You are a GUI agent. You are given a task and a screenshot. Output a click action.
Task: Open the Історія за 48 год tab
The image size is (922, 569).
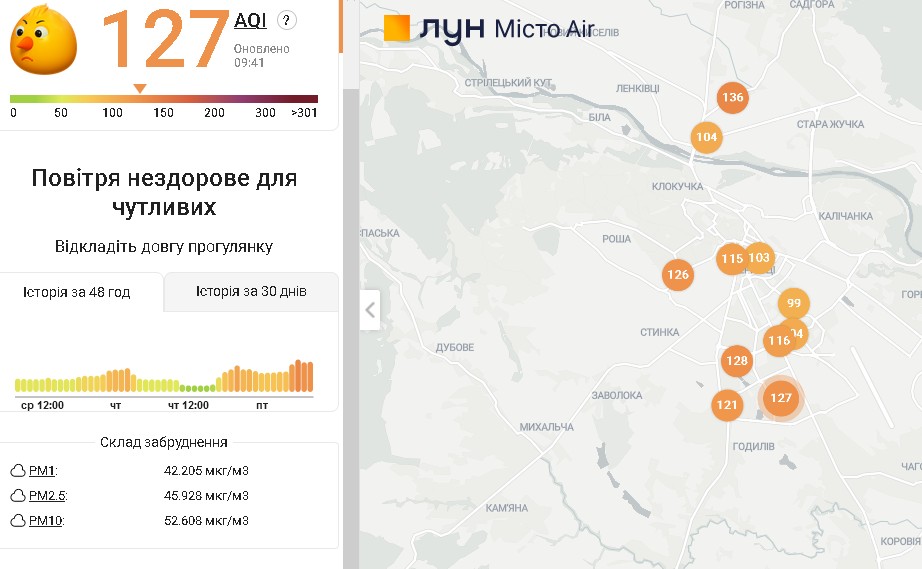point(77,292)
